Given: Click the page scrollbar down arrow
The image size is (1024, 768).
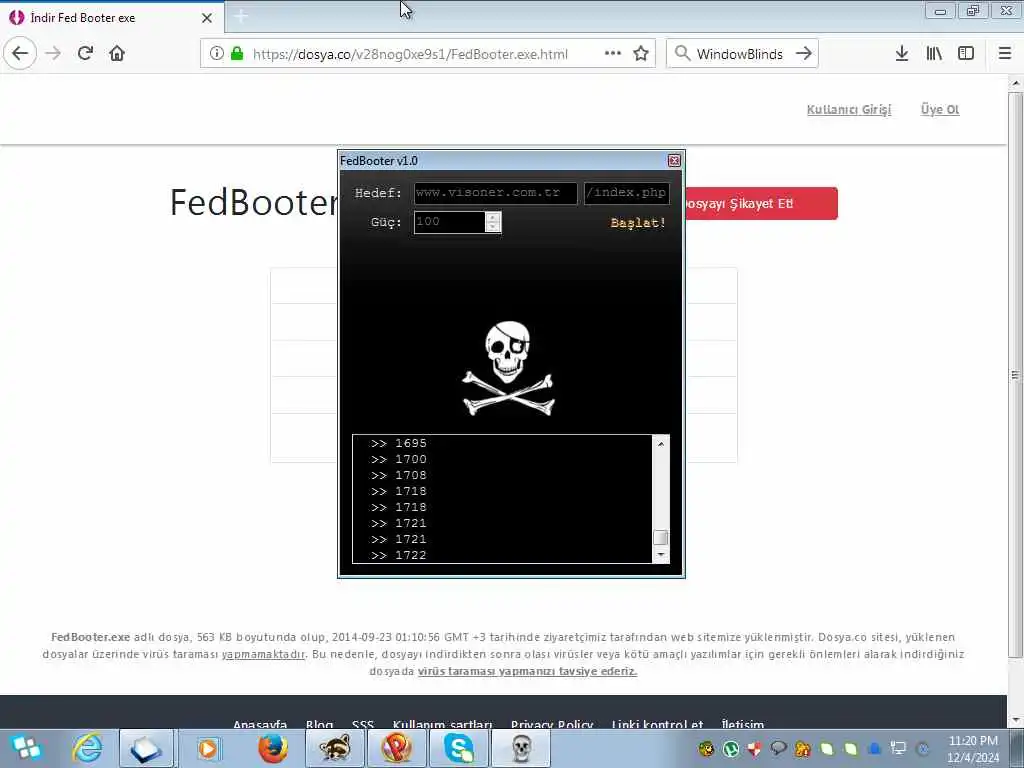Looking at the screenshot, I should (x=1016, y=720).
